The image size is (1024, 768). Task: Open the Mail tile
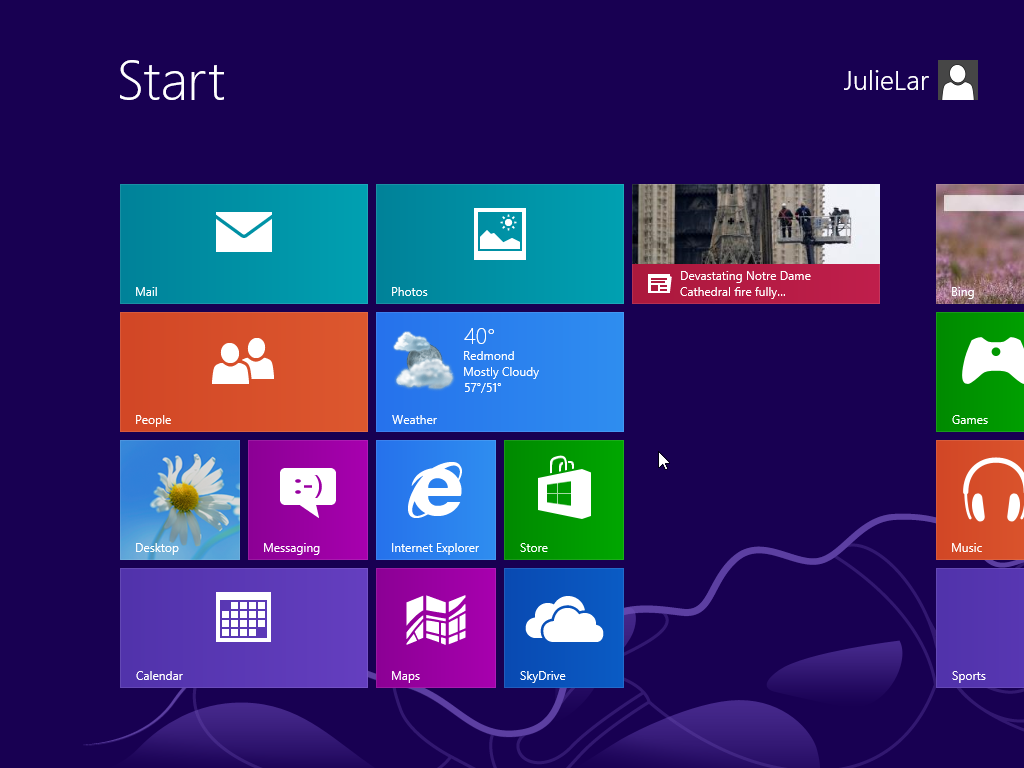(x=244, y=244)
